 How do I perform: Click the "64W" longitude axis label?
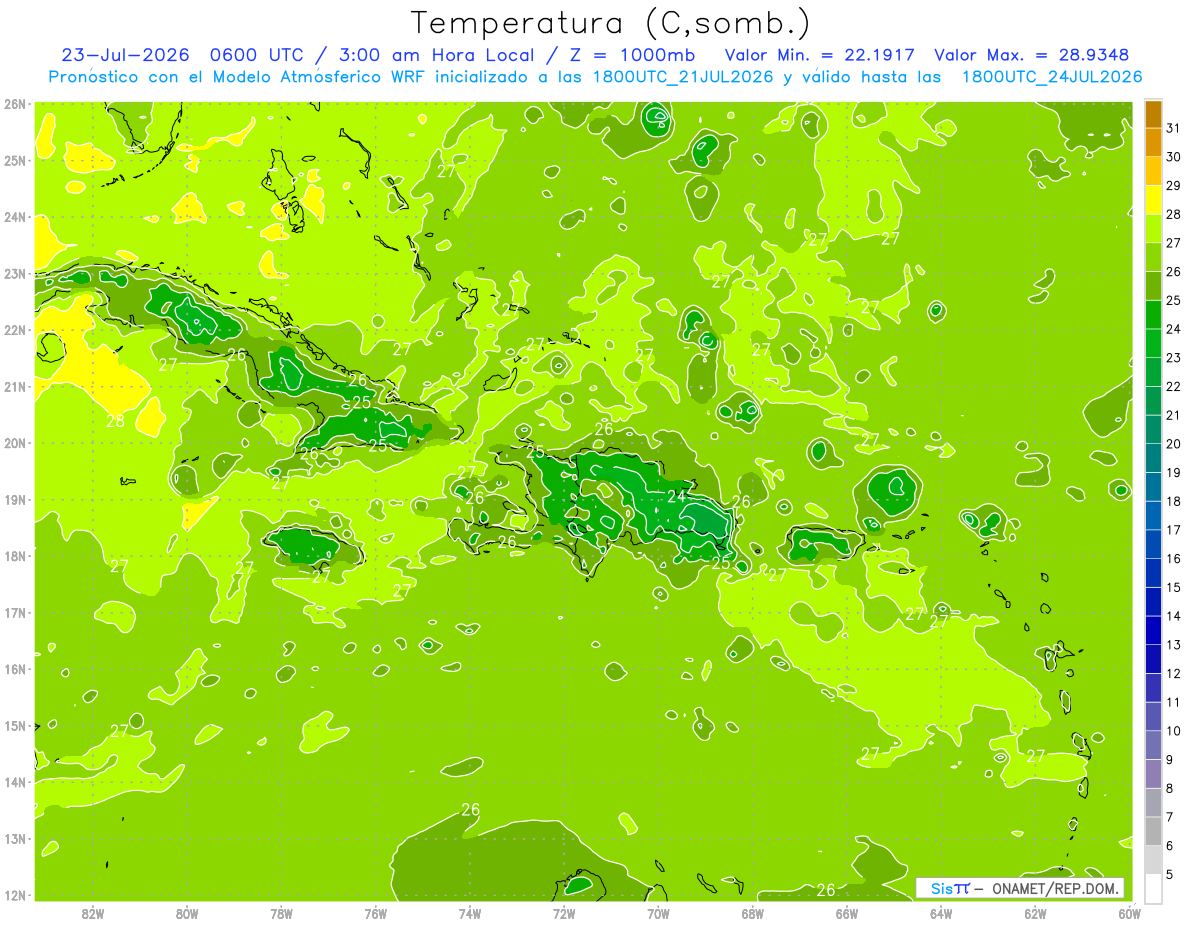pyautogui.click(x=941, y=913)
